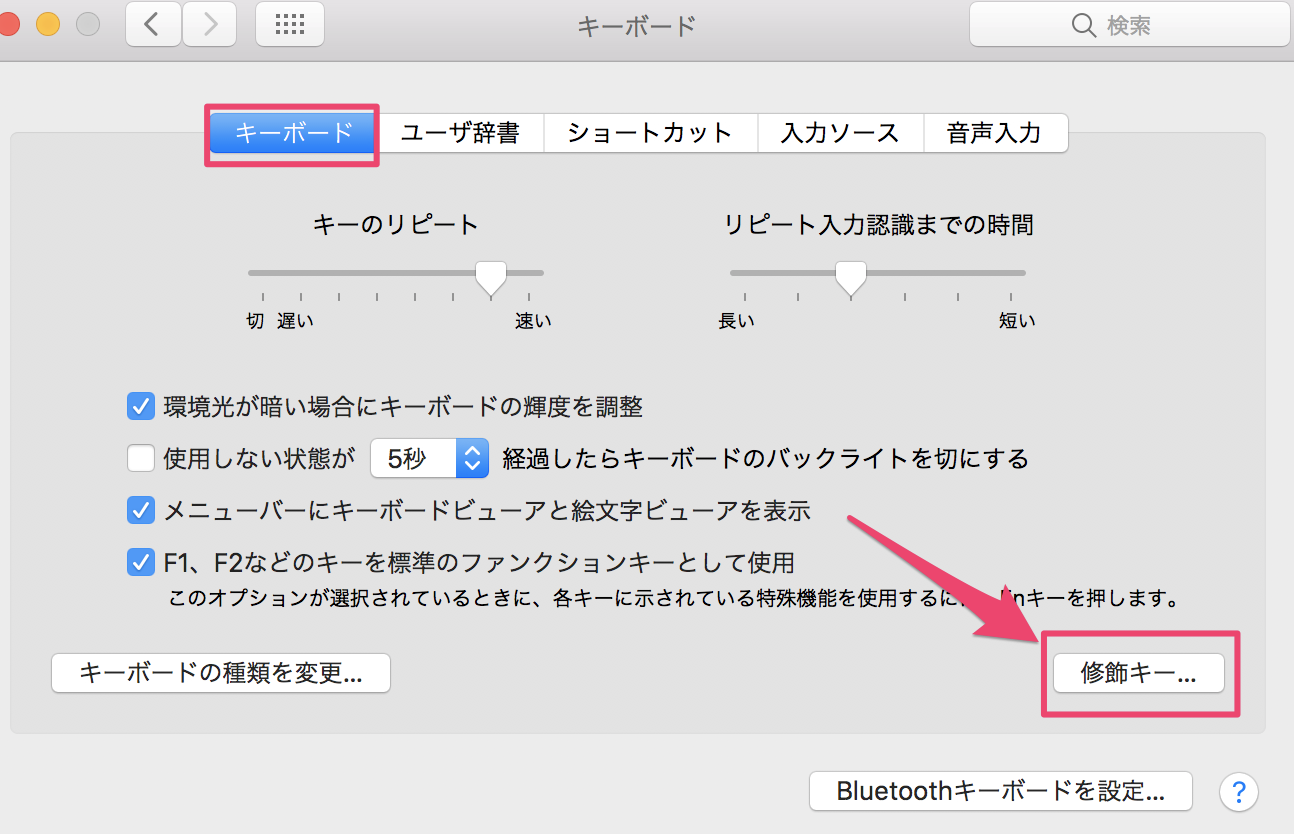Switch to the 音声入力 tab
The image size is (1294, 834).
(996, 132)
